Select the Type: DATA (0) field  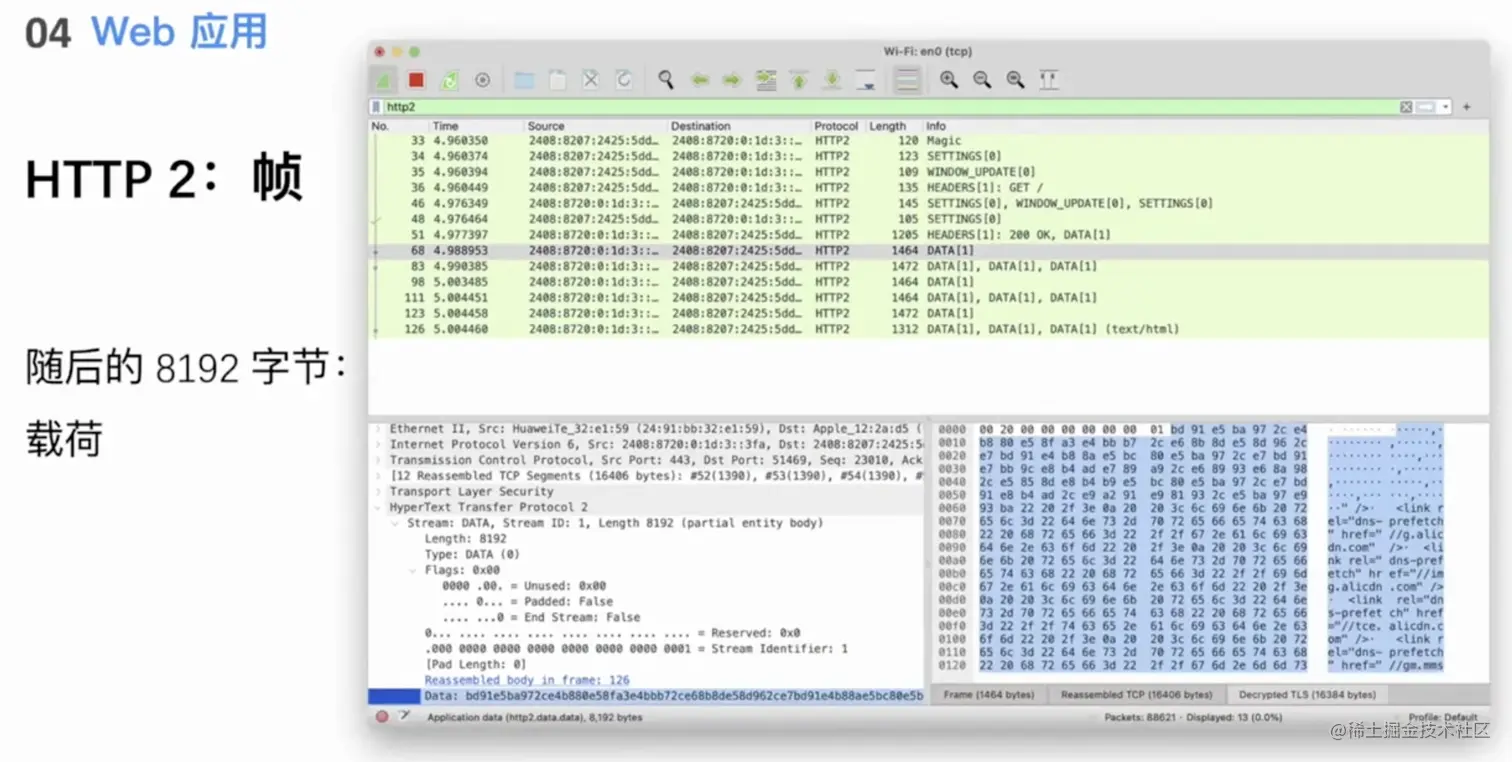472,554
